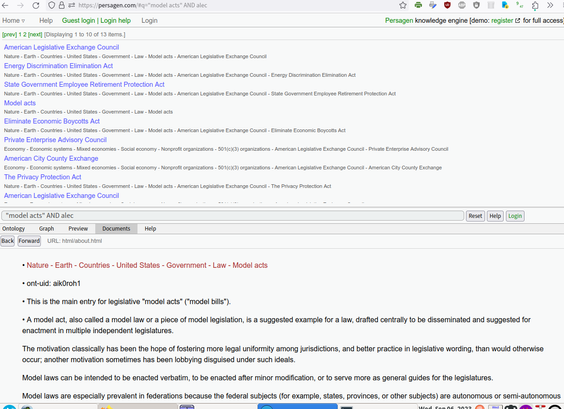564x409 pixels.
Task: Click the browser forward arrow
Action: click(x=20, y=5)
